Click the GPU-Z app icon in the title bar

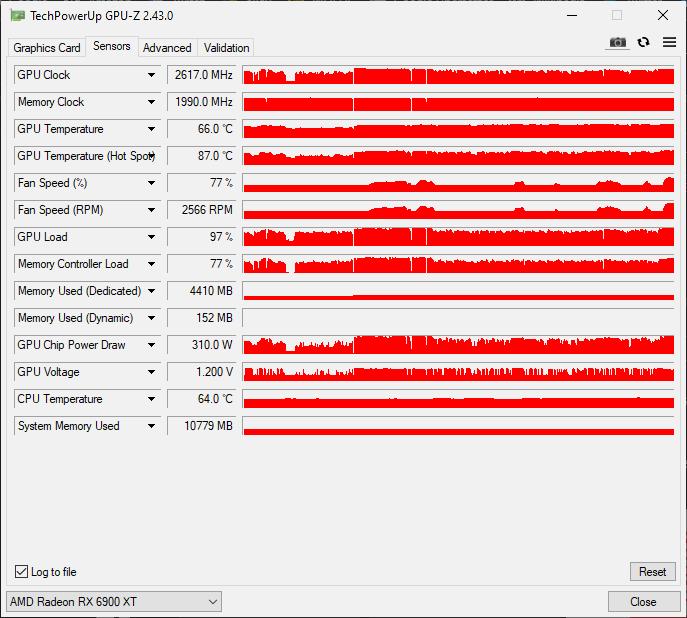coord(18,16)
